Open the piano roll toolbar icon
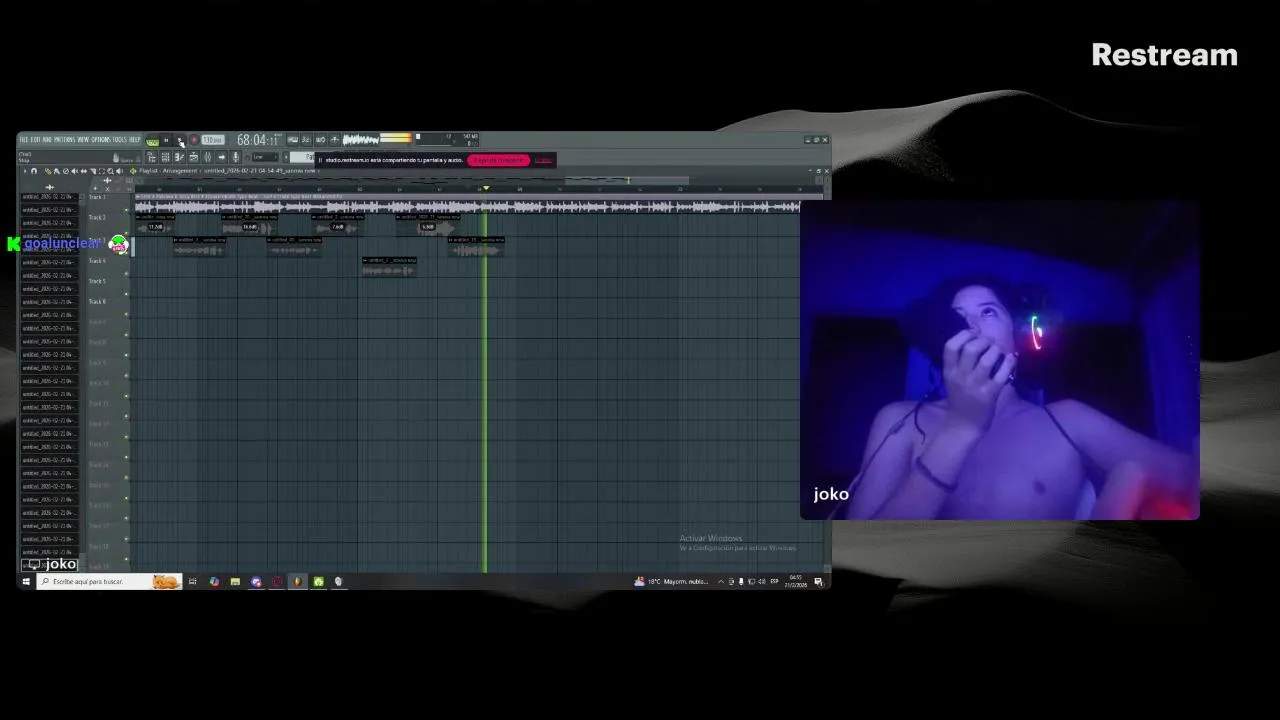 179,157
